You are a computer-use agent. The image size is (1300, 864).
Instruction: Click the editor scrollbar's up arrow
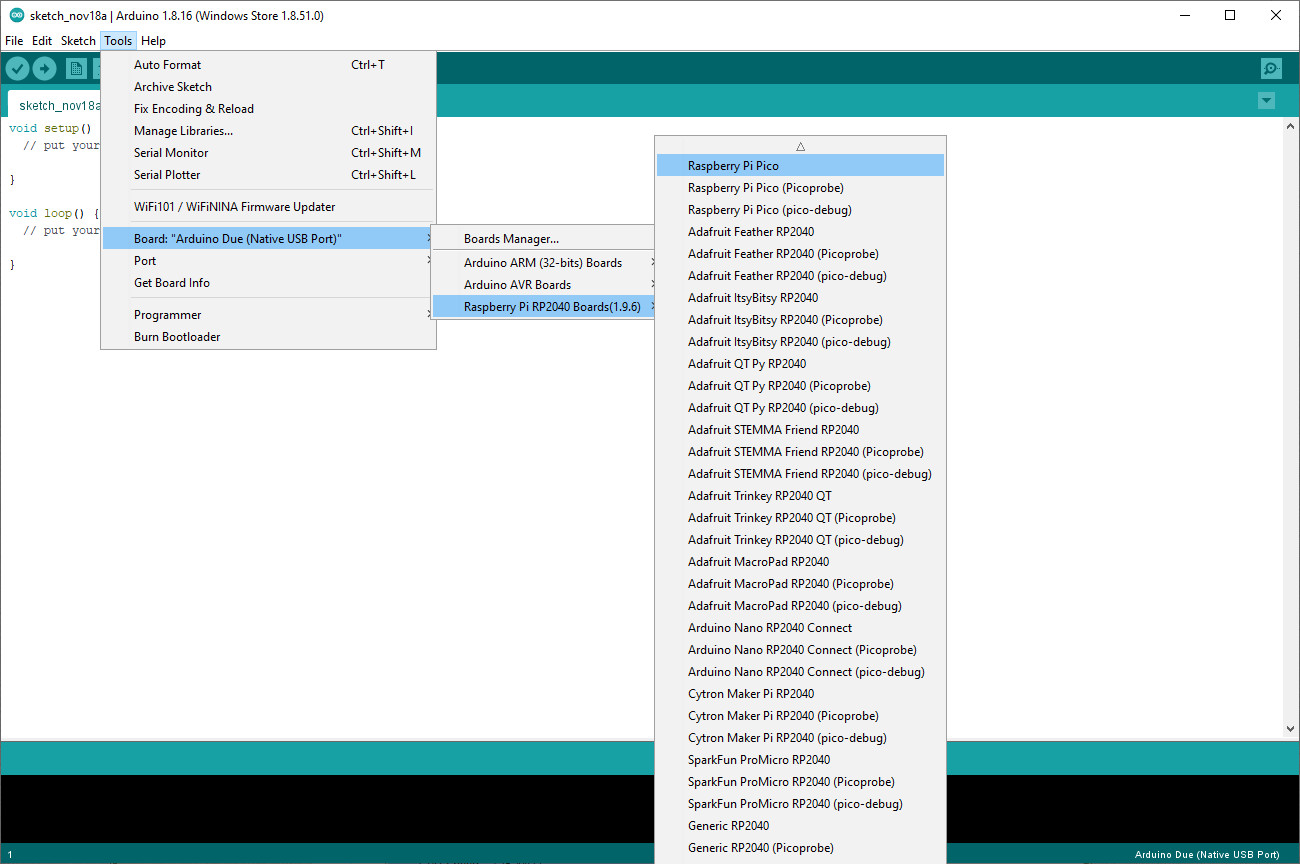[x=1290, y=126]
